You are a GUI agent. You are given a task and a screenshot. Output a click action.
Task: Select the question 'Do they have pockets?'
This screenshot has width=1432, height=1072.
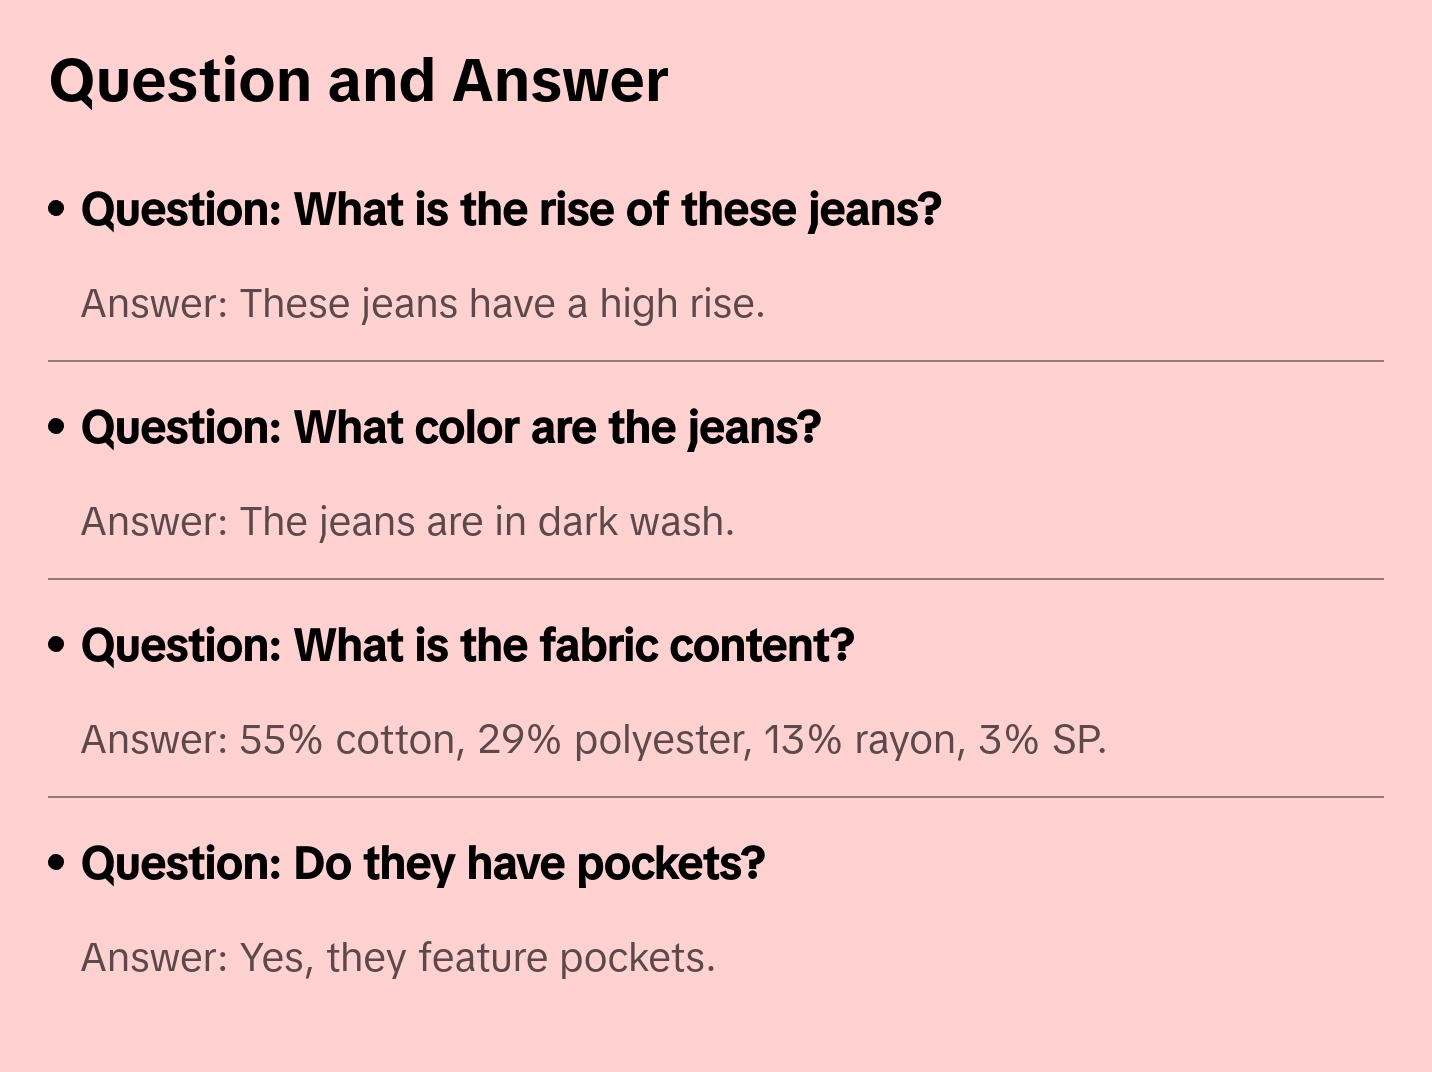pos(423,864)
